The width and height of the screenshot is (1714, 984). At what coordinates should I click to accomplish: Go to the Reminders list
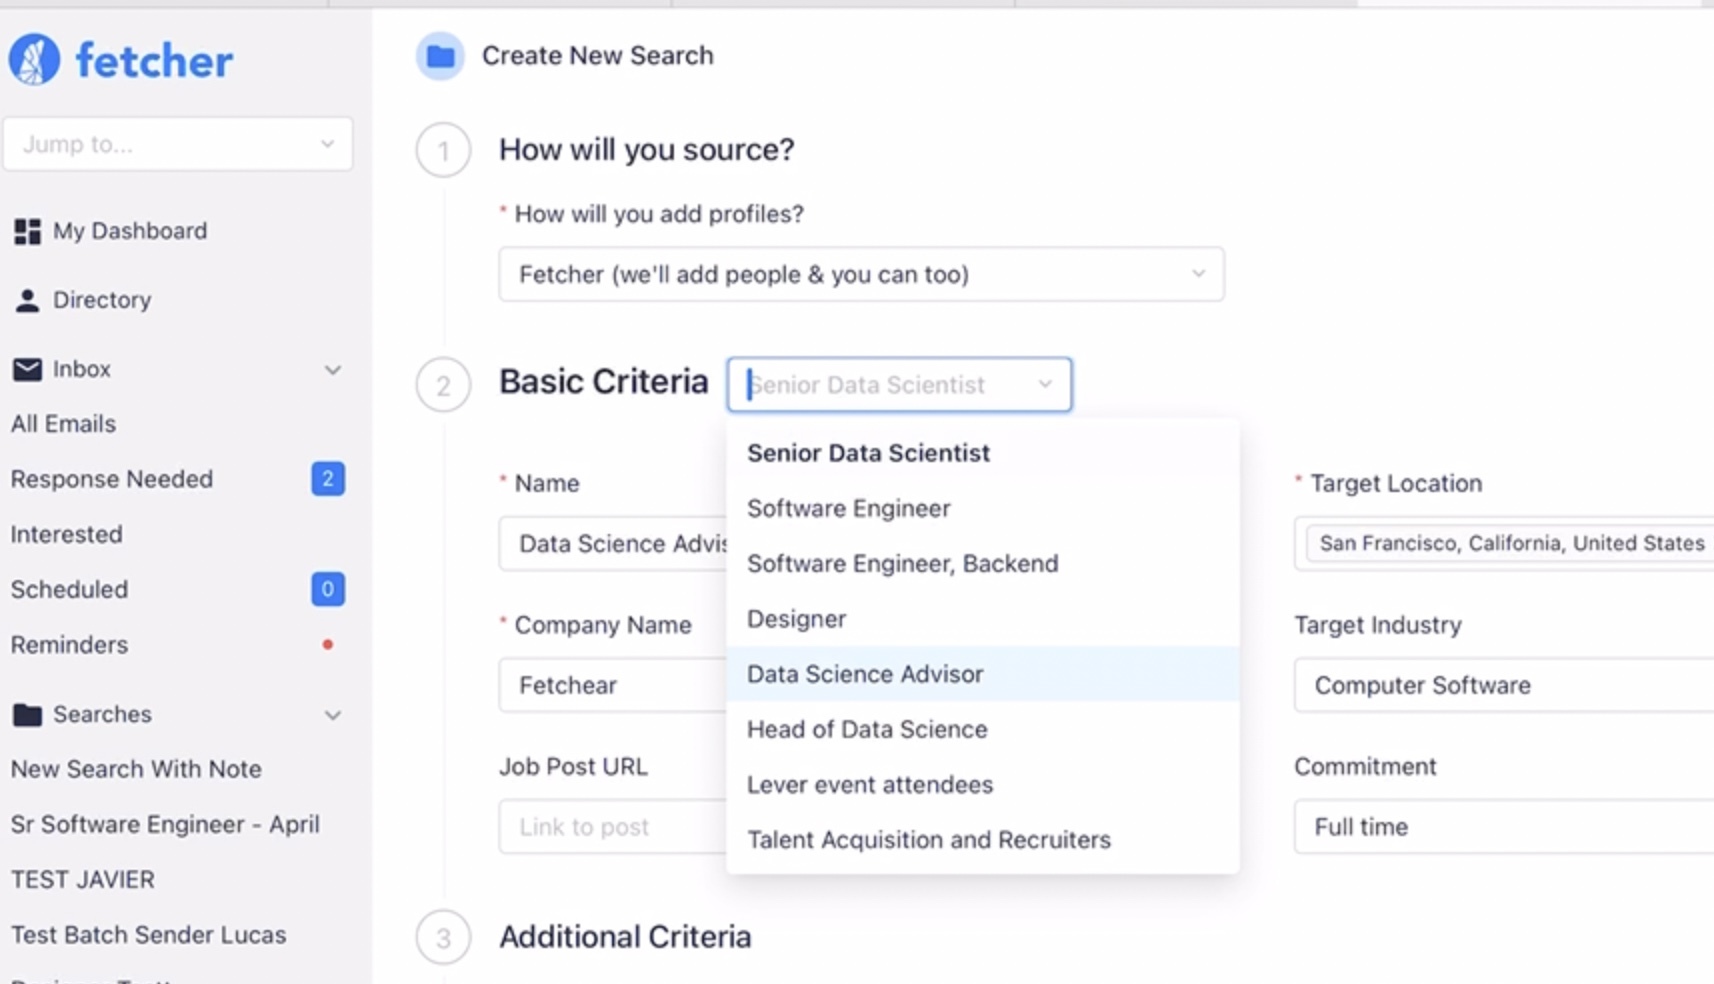point(70,645)
